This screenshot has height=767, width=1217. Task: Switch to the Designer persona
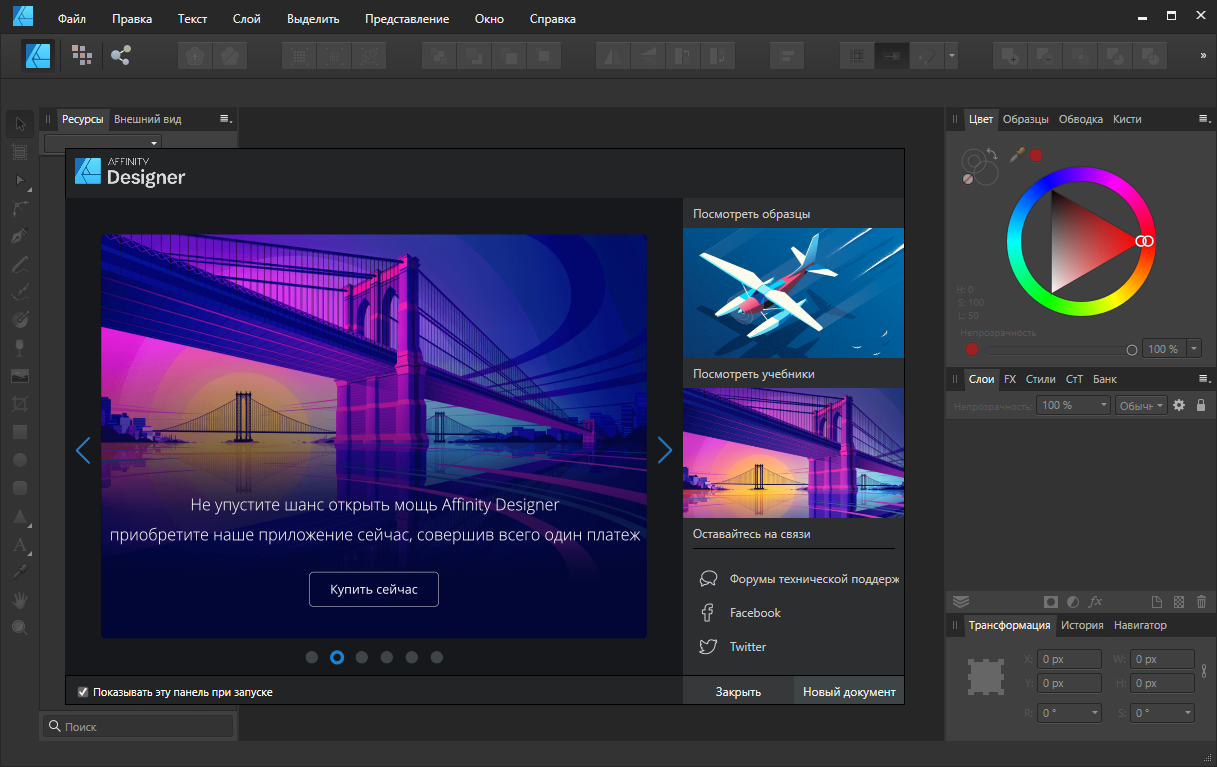tap(39, 56)
